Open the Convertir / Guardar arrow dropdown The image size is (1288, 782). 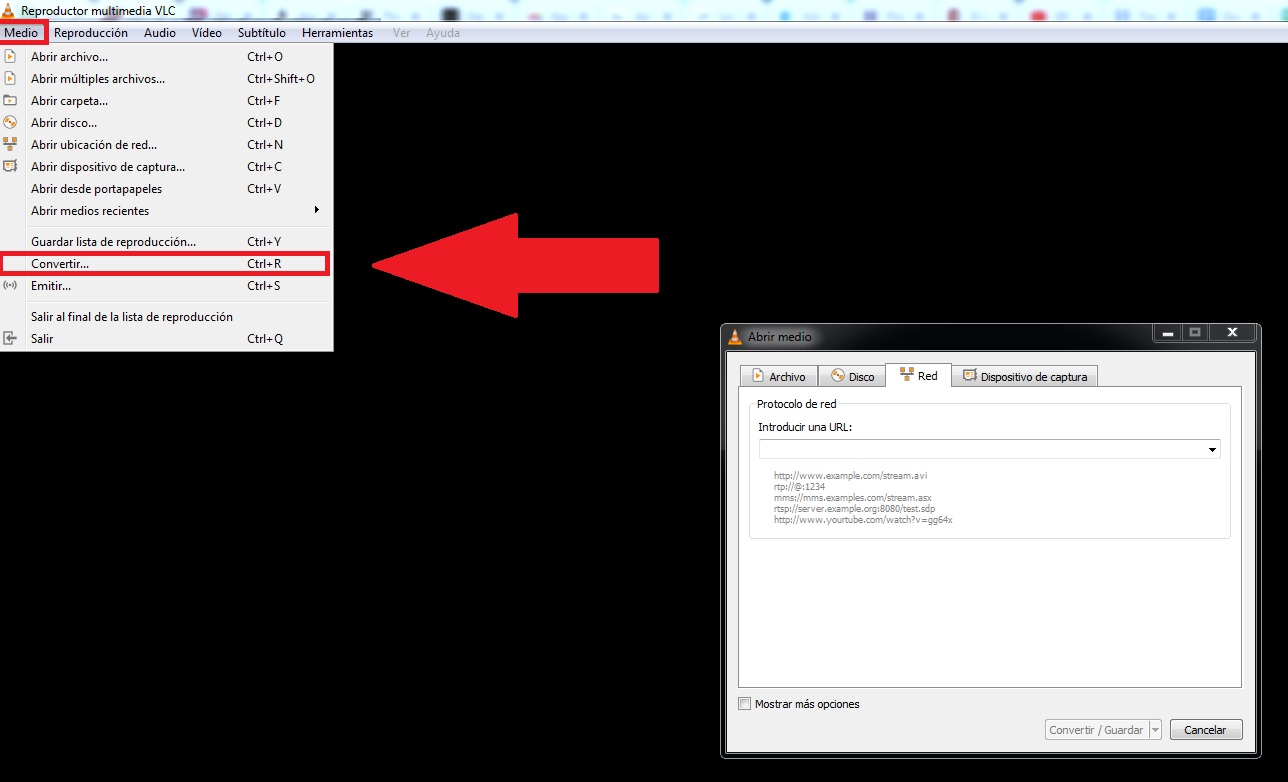click(1155, 730)
